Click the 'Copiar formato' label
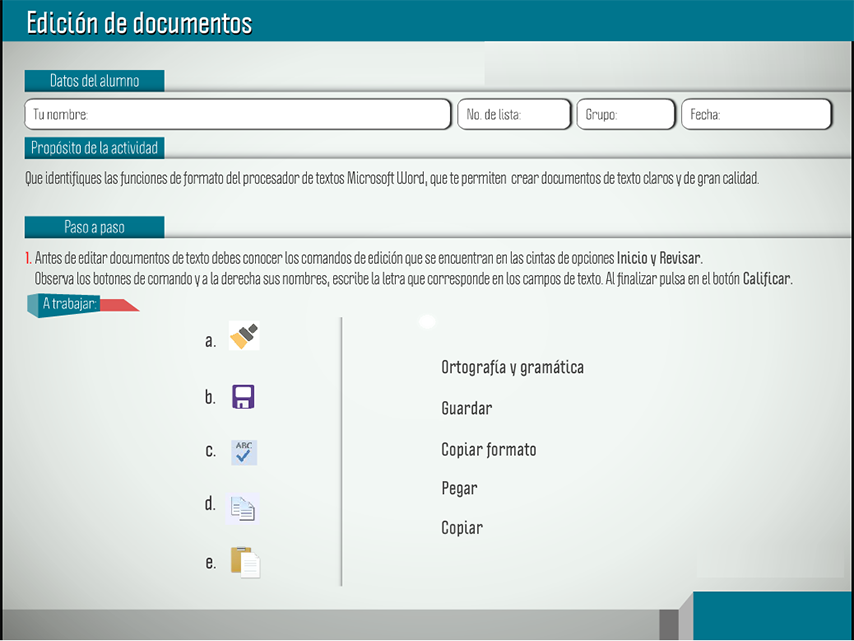854x641 pixels. coord(489,450)
